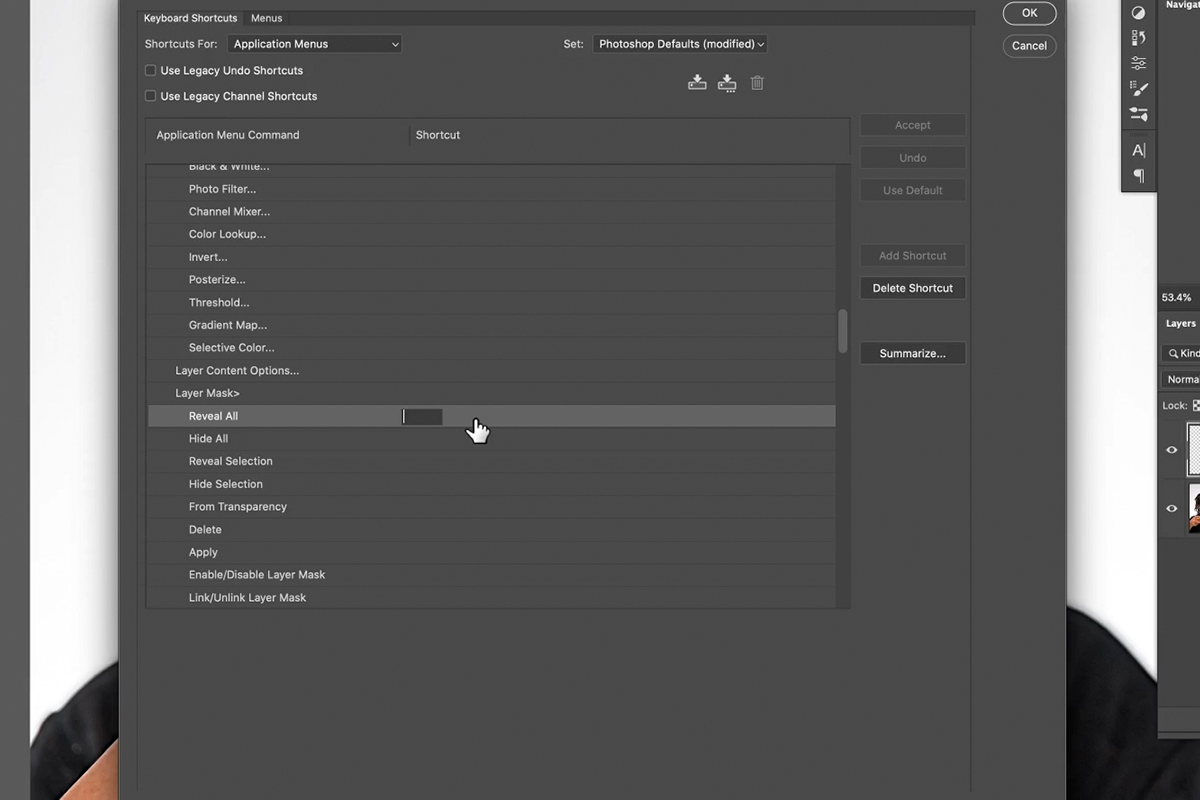The width and height of the screenshot is (1200, 800).
Task: Open the Brush Settings panel icon
Action: tap(1138, 88)
